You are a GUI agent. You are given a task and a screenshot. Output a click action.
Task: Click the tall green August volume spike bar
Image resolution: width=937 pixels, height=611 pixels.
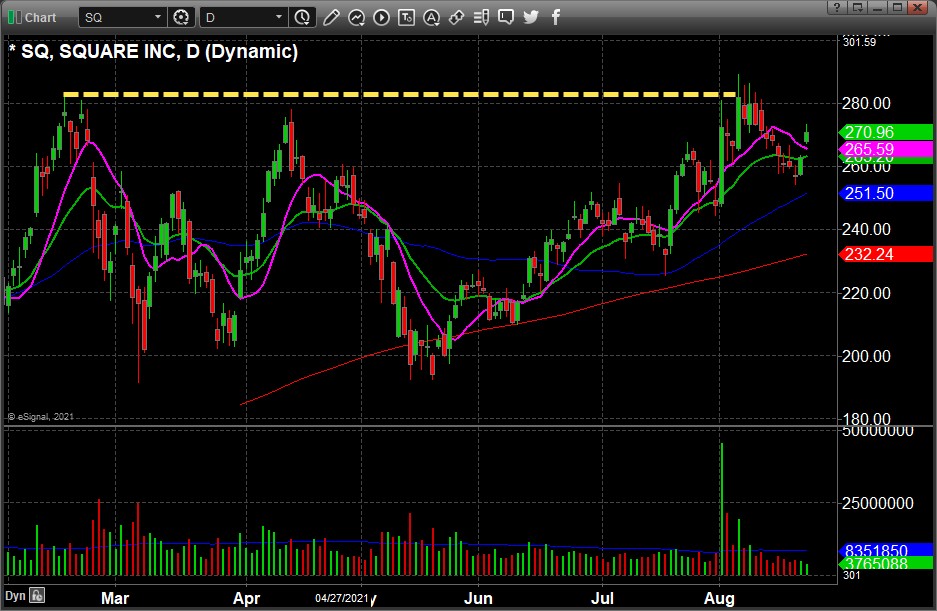pyautogui.click(x=722, y=509)
